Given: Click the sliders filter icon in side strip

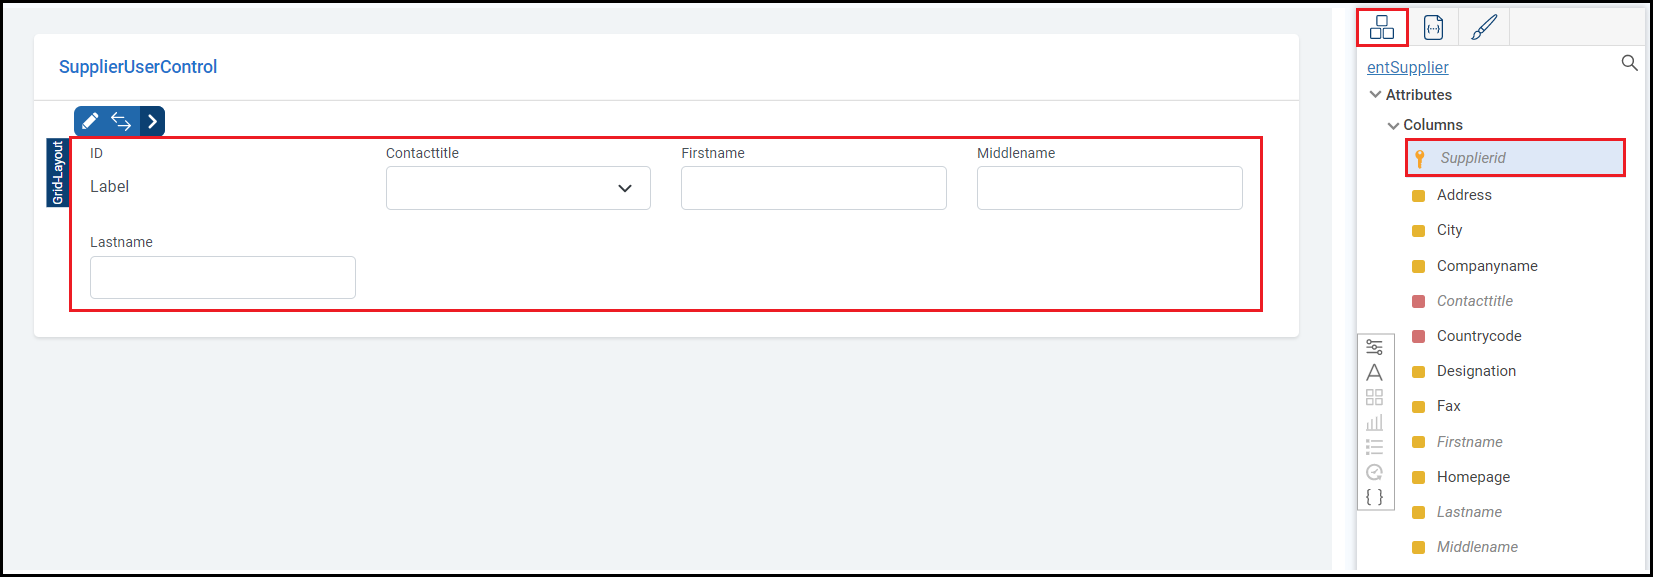Looking at the screenshot, I should (x=1375, y=347).
